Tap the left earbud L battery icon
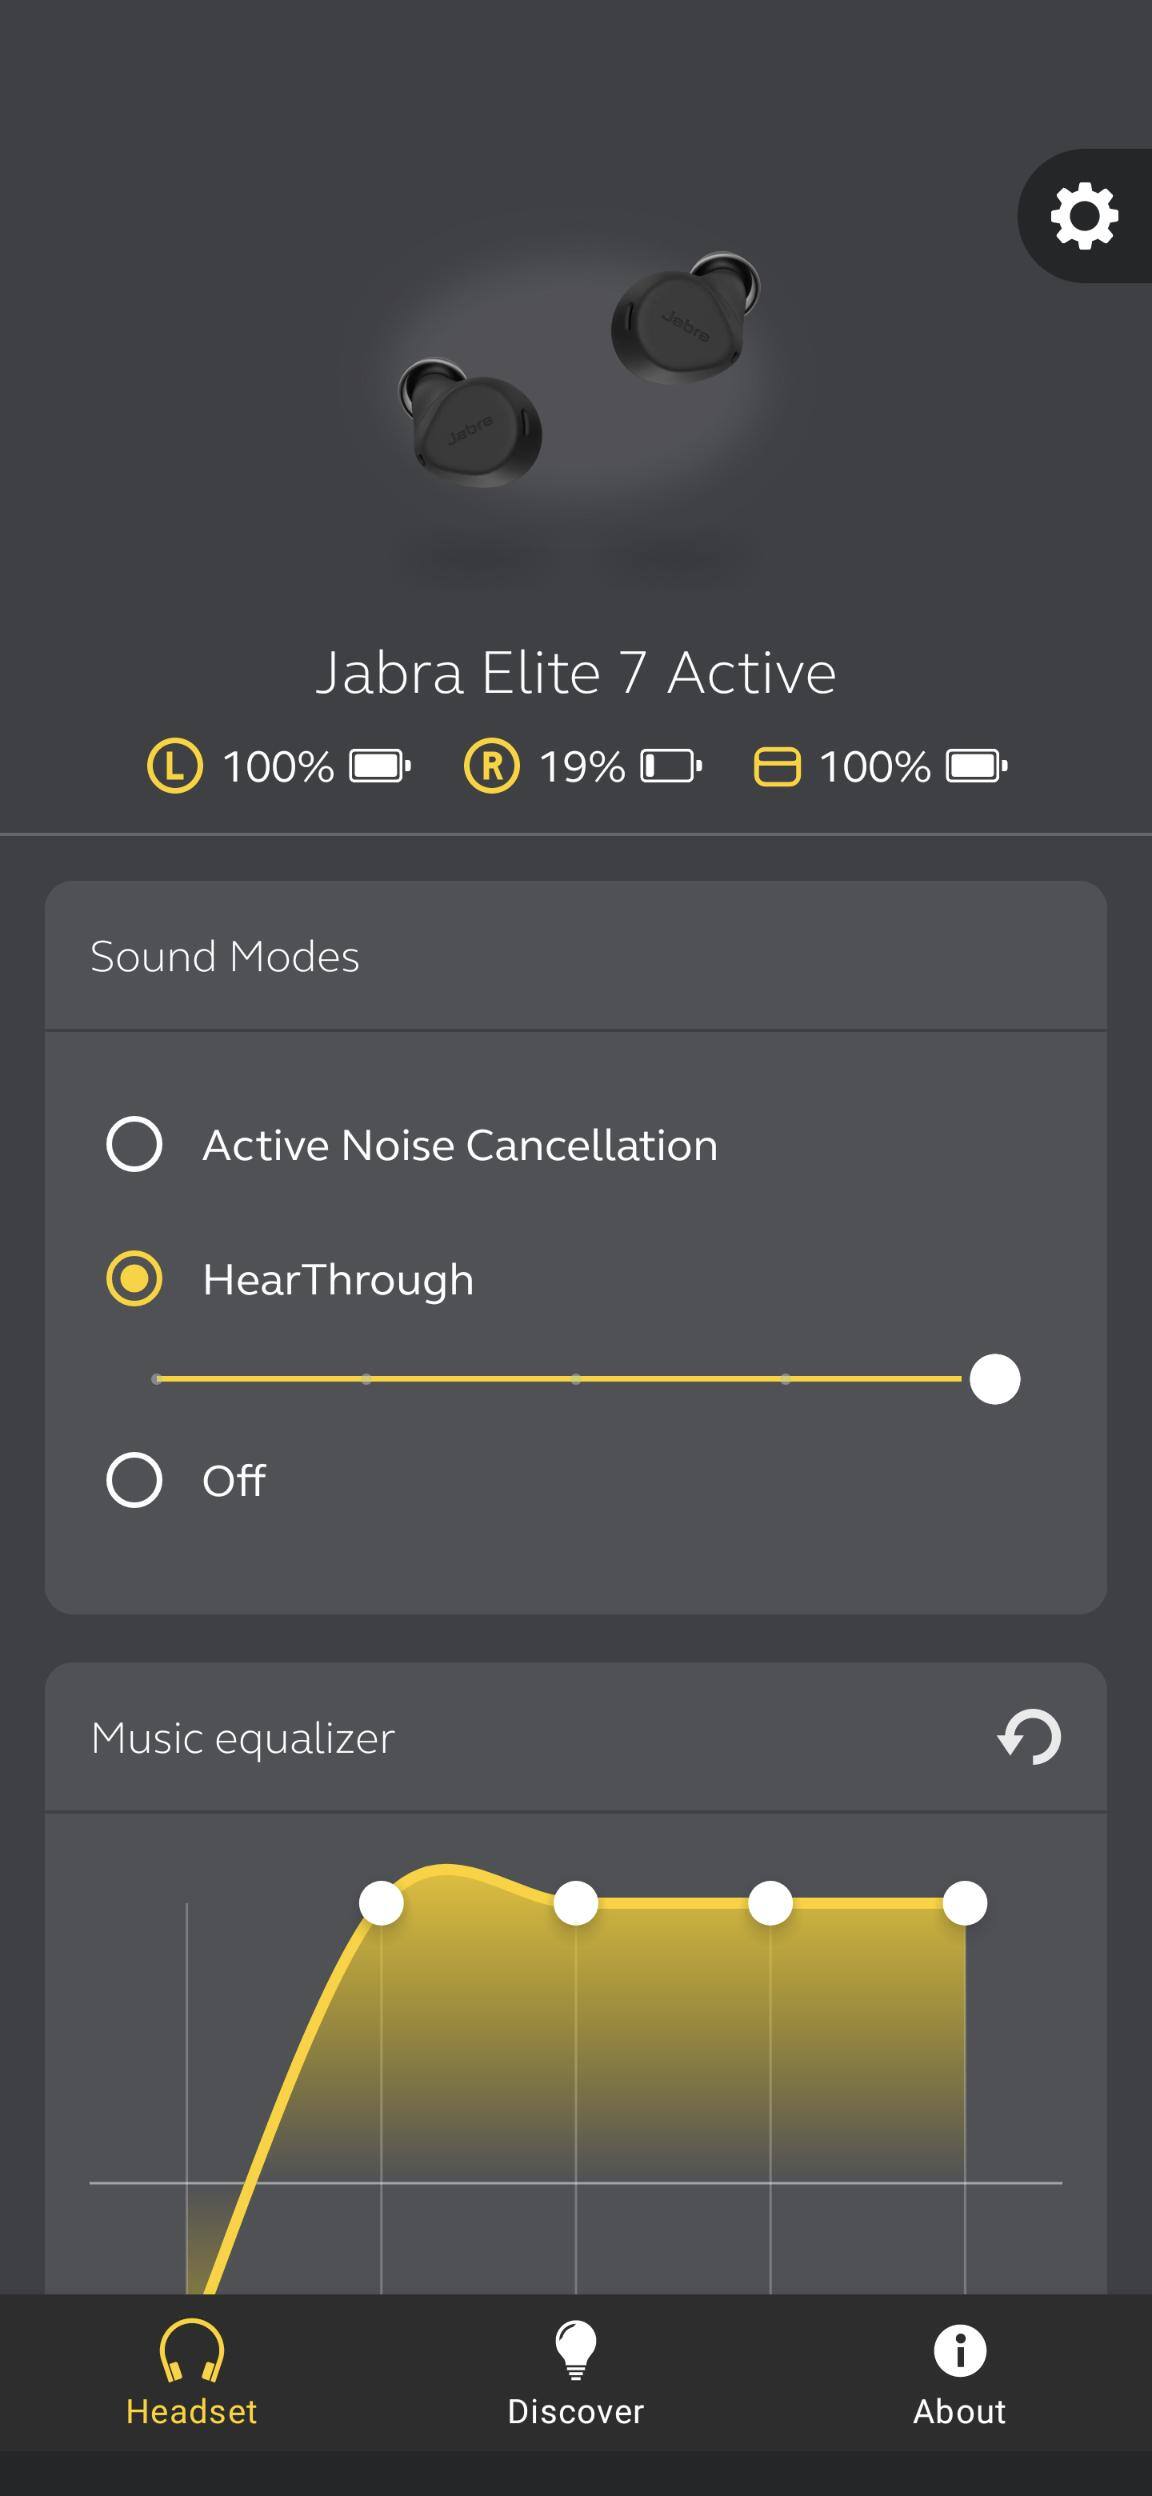Image resolution: width=1152 pixels, height=2496 pixels. 175,767
